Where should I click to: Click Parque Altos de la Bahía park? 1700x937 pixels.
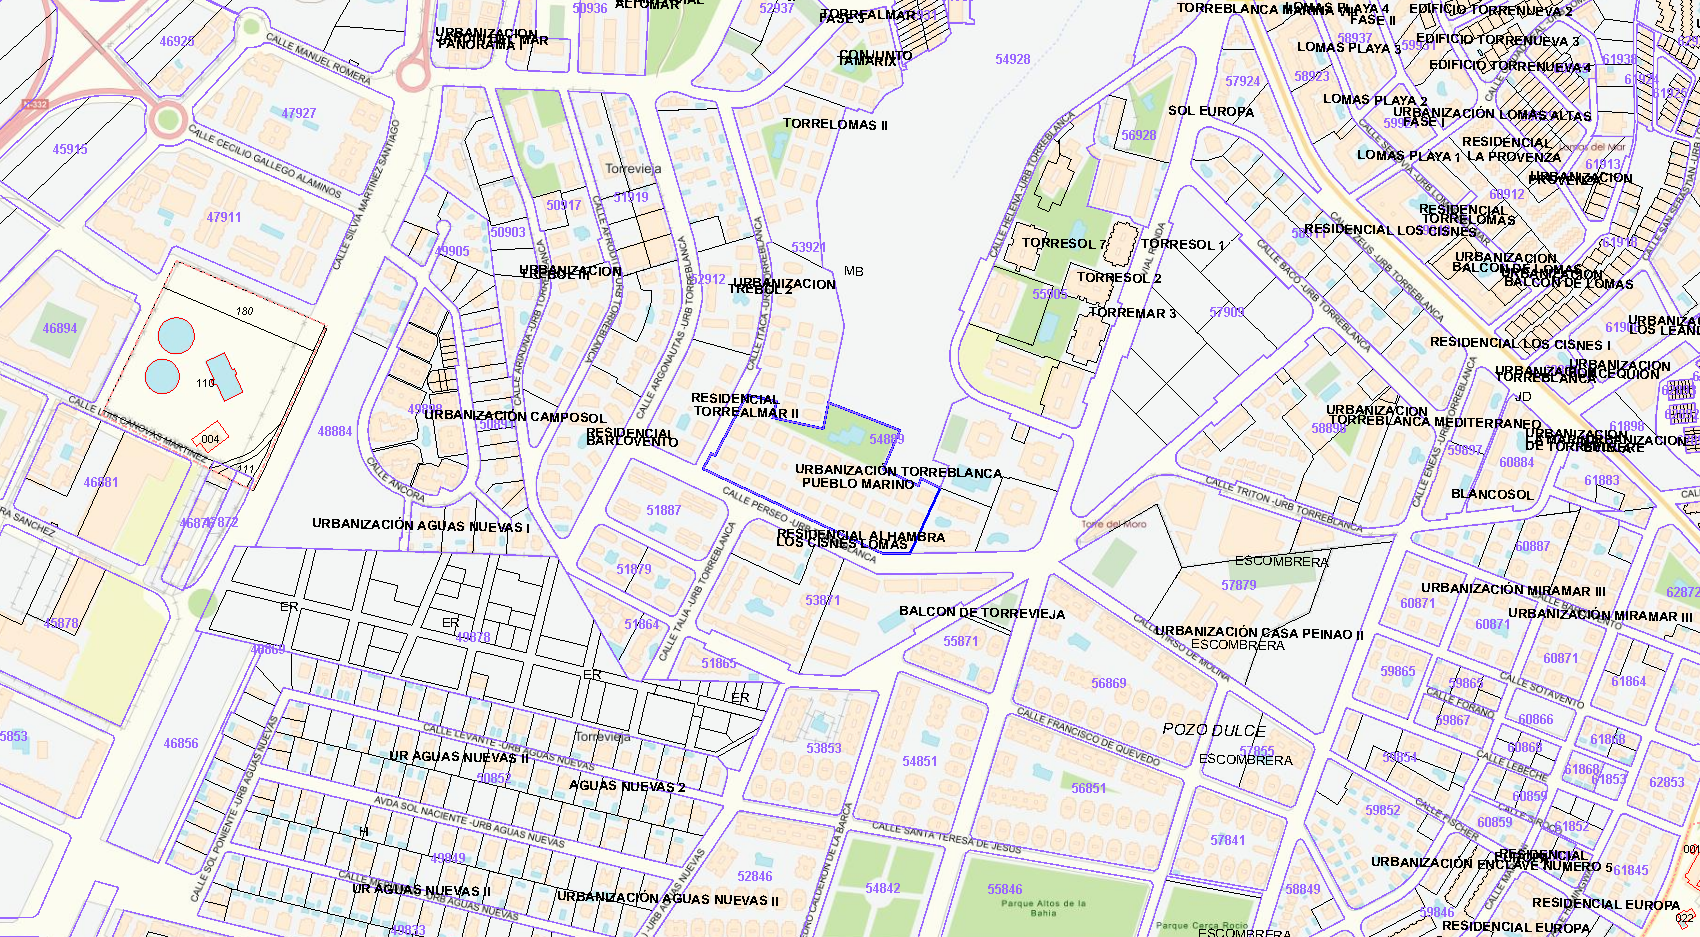tap(1043, 908)
